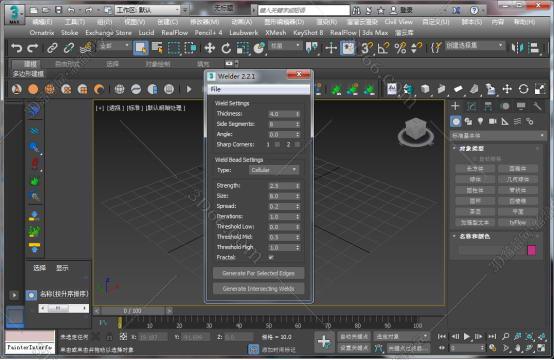Click the Align tool icon
Image resolution: width=554 pixels, height=360 pixels.
[535, 48]
